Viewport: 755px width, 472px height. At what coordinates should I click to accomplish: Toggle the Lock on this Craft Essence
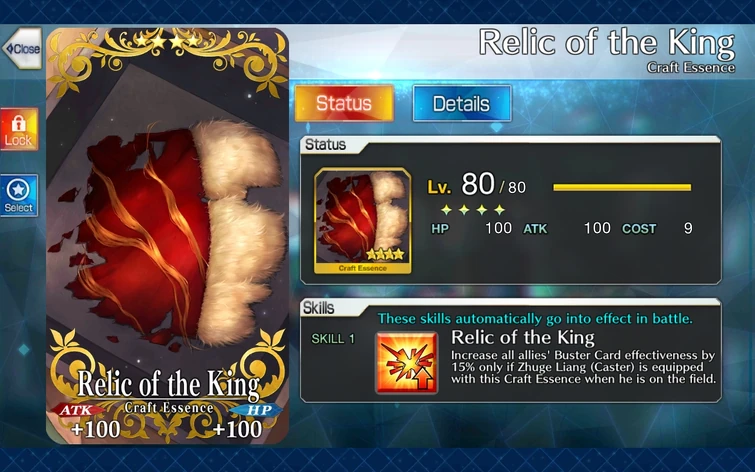point(19,129)
